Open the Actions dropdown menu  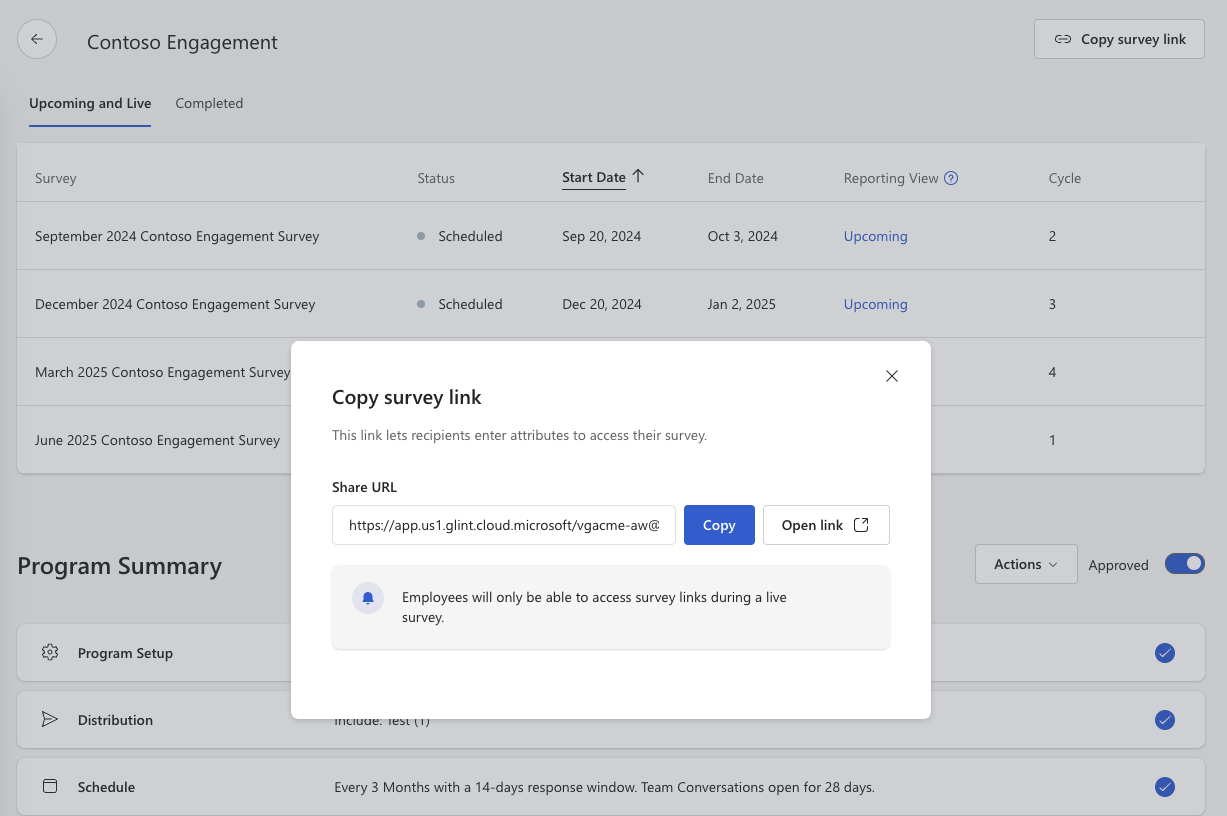1025,564
